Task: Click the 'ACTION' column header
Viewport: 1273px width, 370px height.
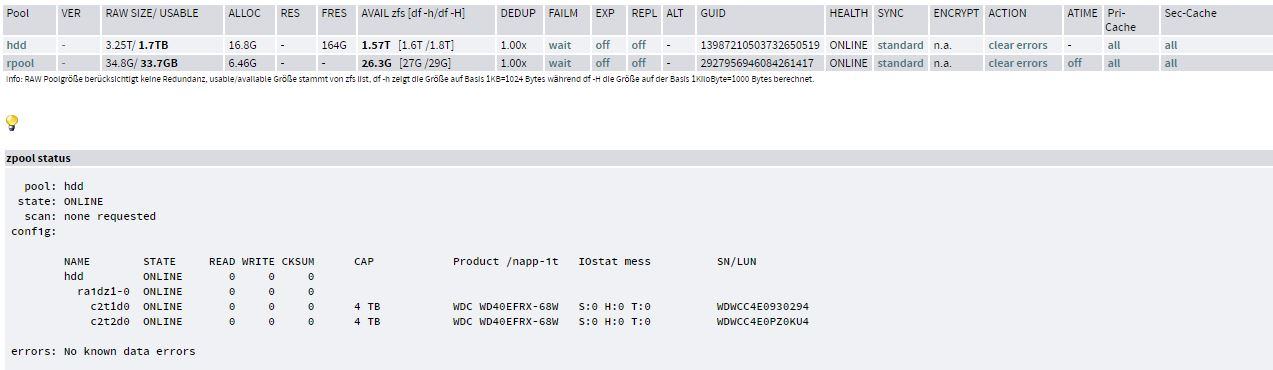Action: click(1007, 14)
